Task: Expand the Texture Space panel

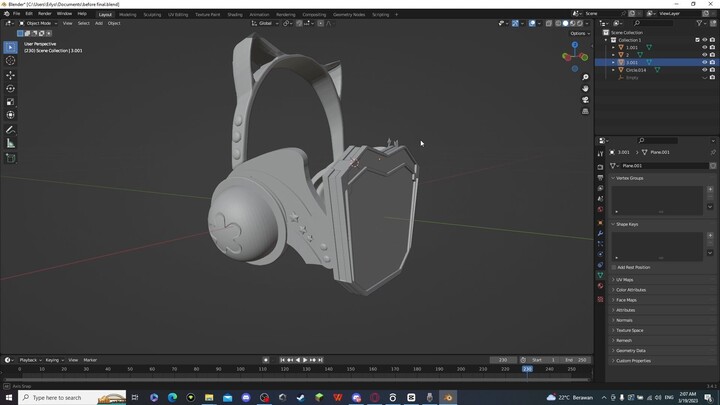Action: [663, 330]
